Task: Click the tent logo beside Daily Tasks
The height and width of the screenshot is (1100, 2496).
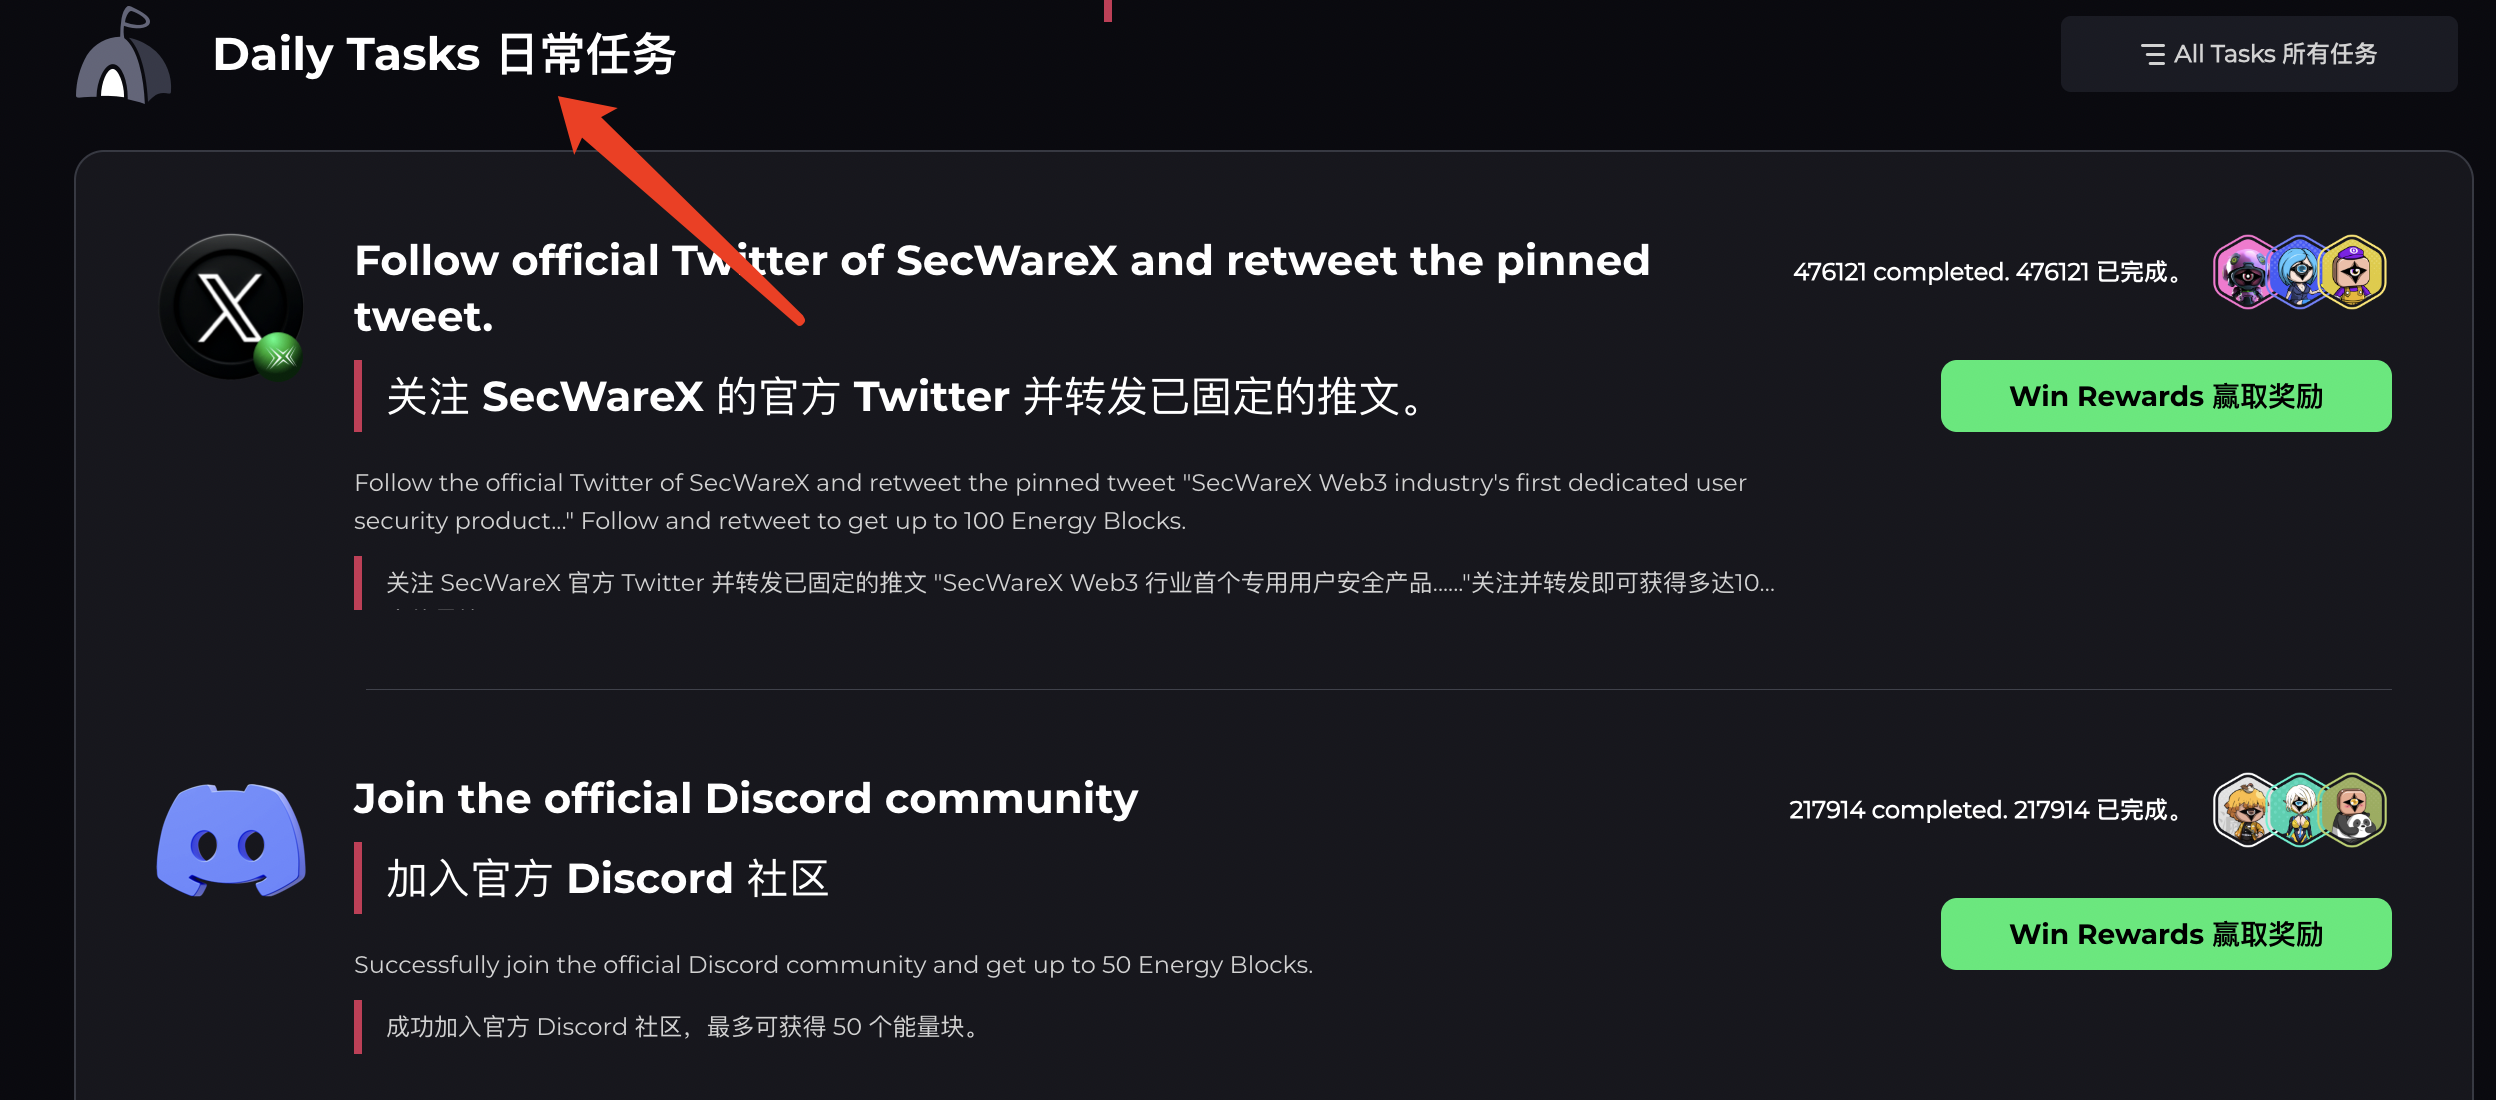Action: (x=124, y=56)
